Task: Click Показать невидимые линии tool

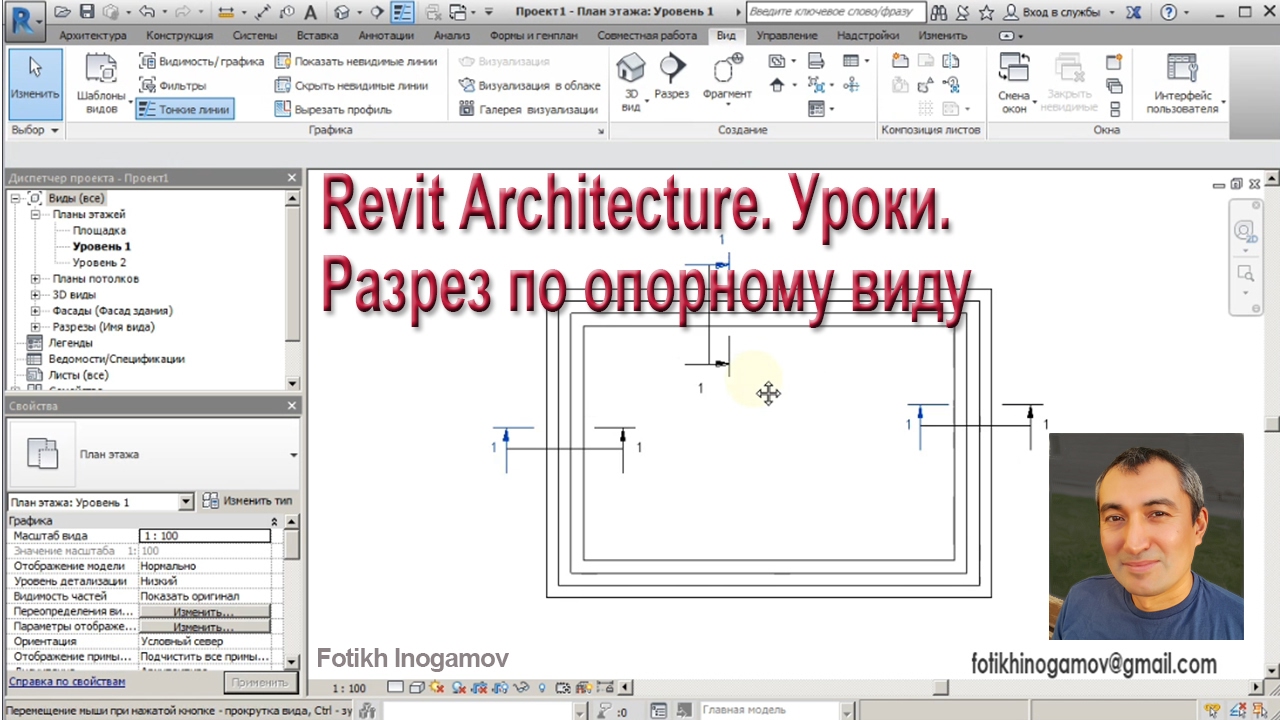Action: (356, 61)
